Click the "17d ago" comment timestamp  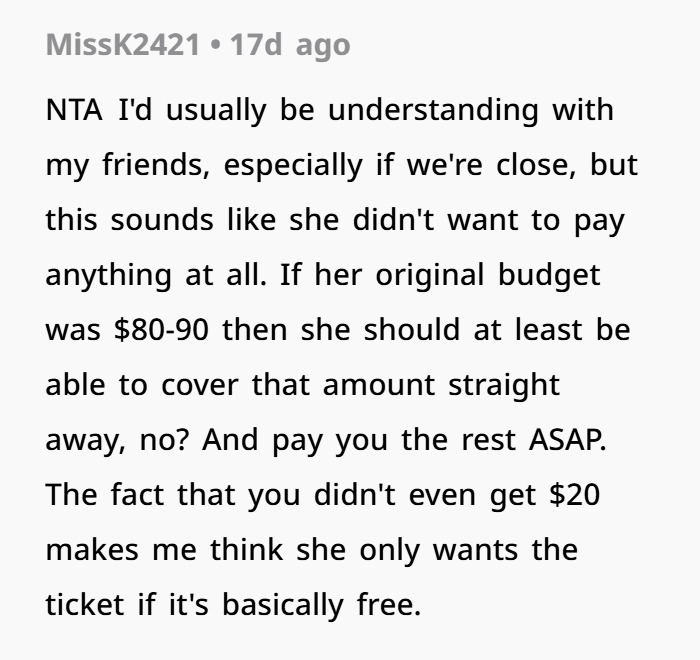pos(291,45)
